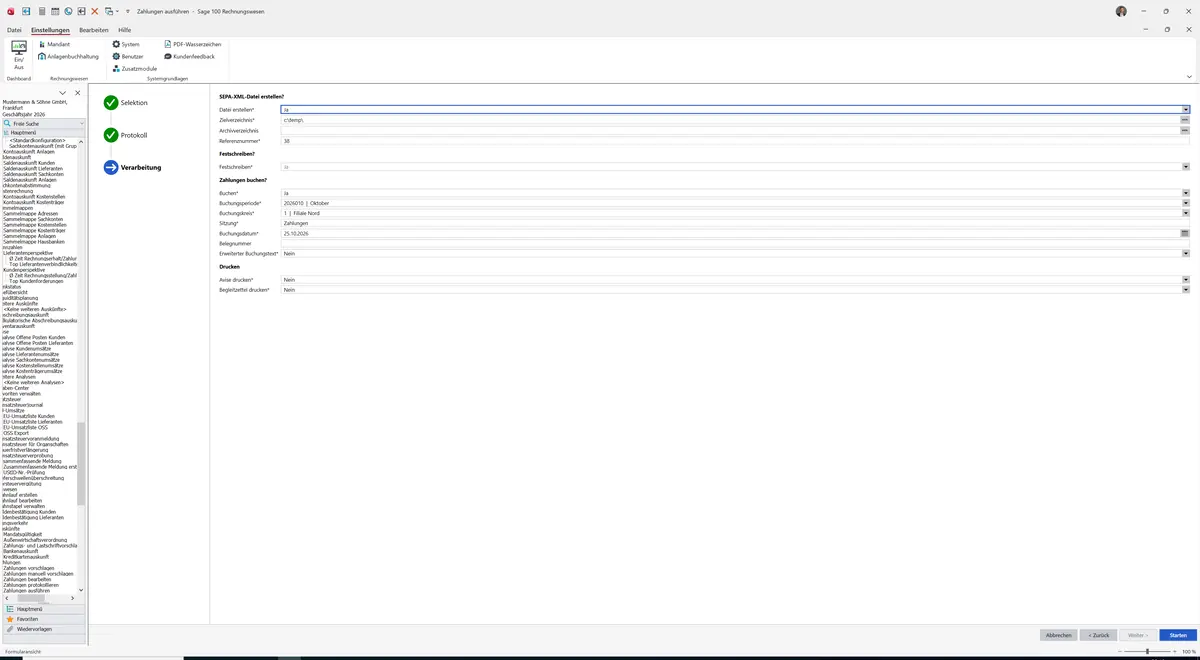
Task: Click the Referenznummer field
Action: point(735,141)
